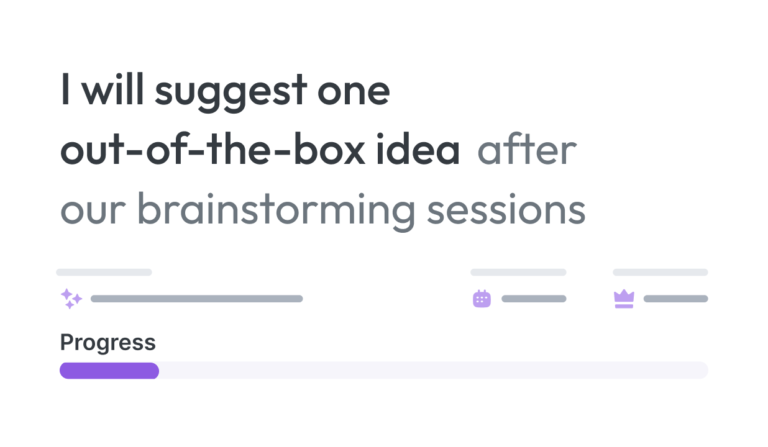Click the light placeholder above crown icon
Image resolution: width=768 pixels, height=447 pixels.
(x=660, y=272)
